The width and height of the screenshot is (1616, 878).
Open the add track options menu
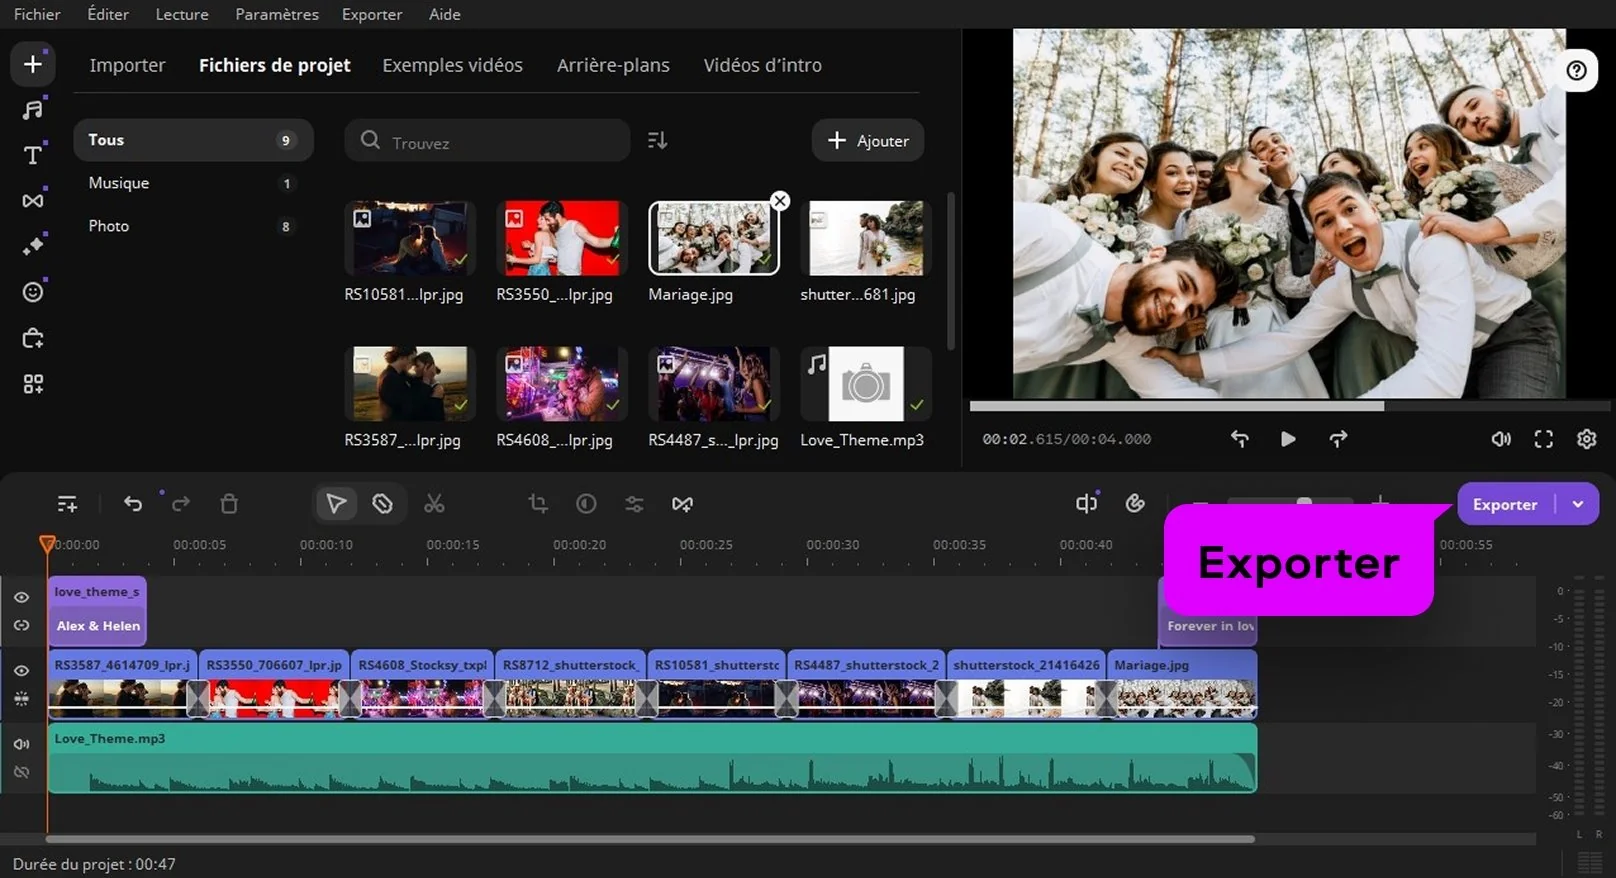point(67,504)
